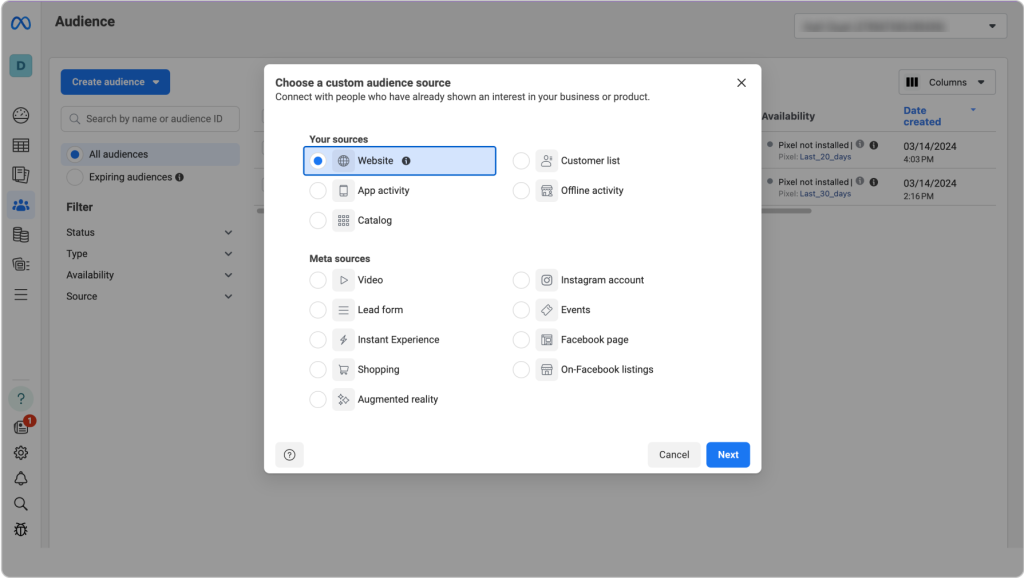Screen dimensions: 1024x578
Task: Open the notifications bell icon
Action: (21, 479)
